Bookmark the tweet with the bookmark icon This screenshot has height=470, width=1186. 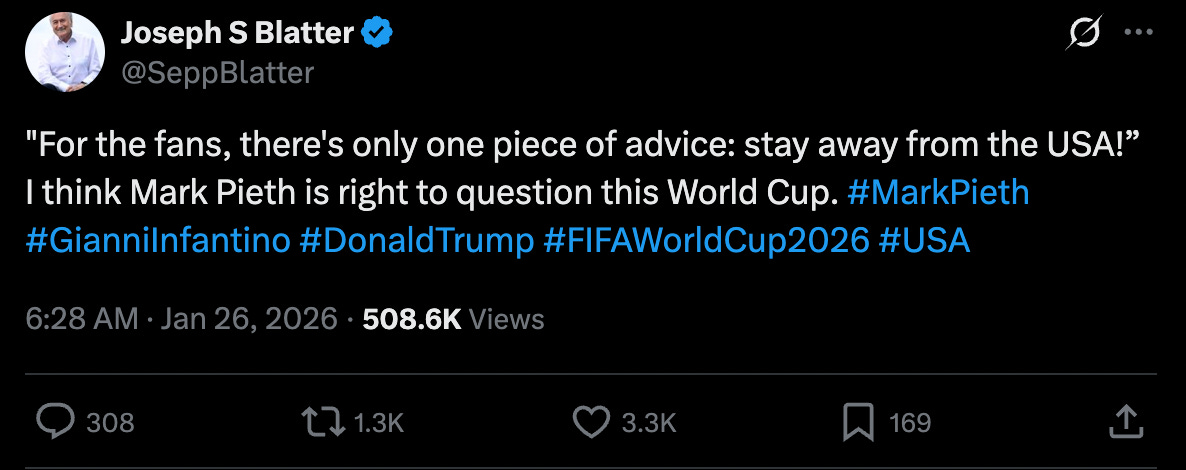point(858,422)
